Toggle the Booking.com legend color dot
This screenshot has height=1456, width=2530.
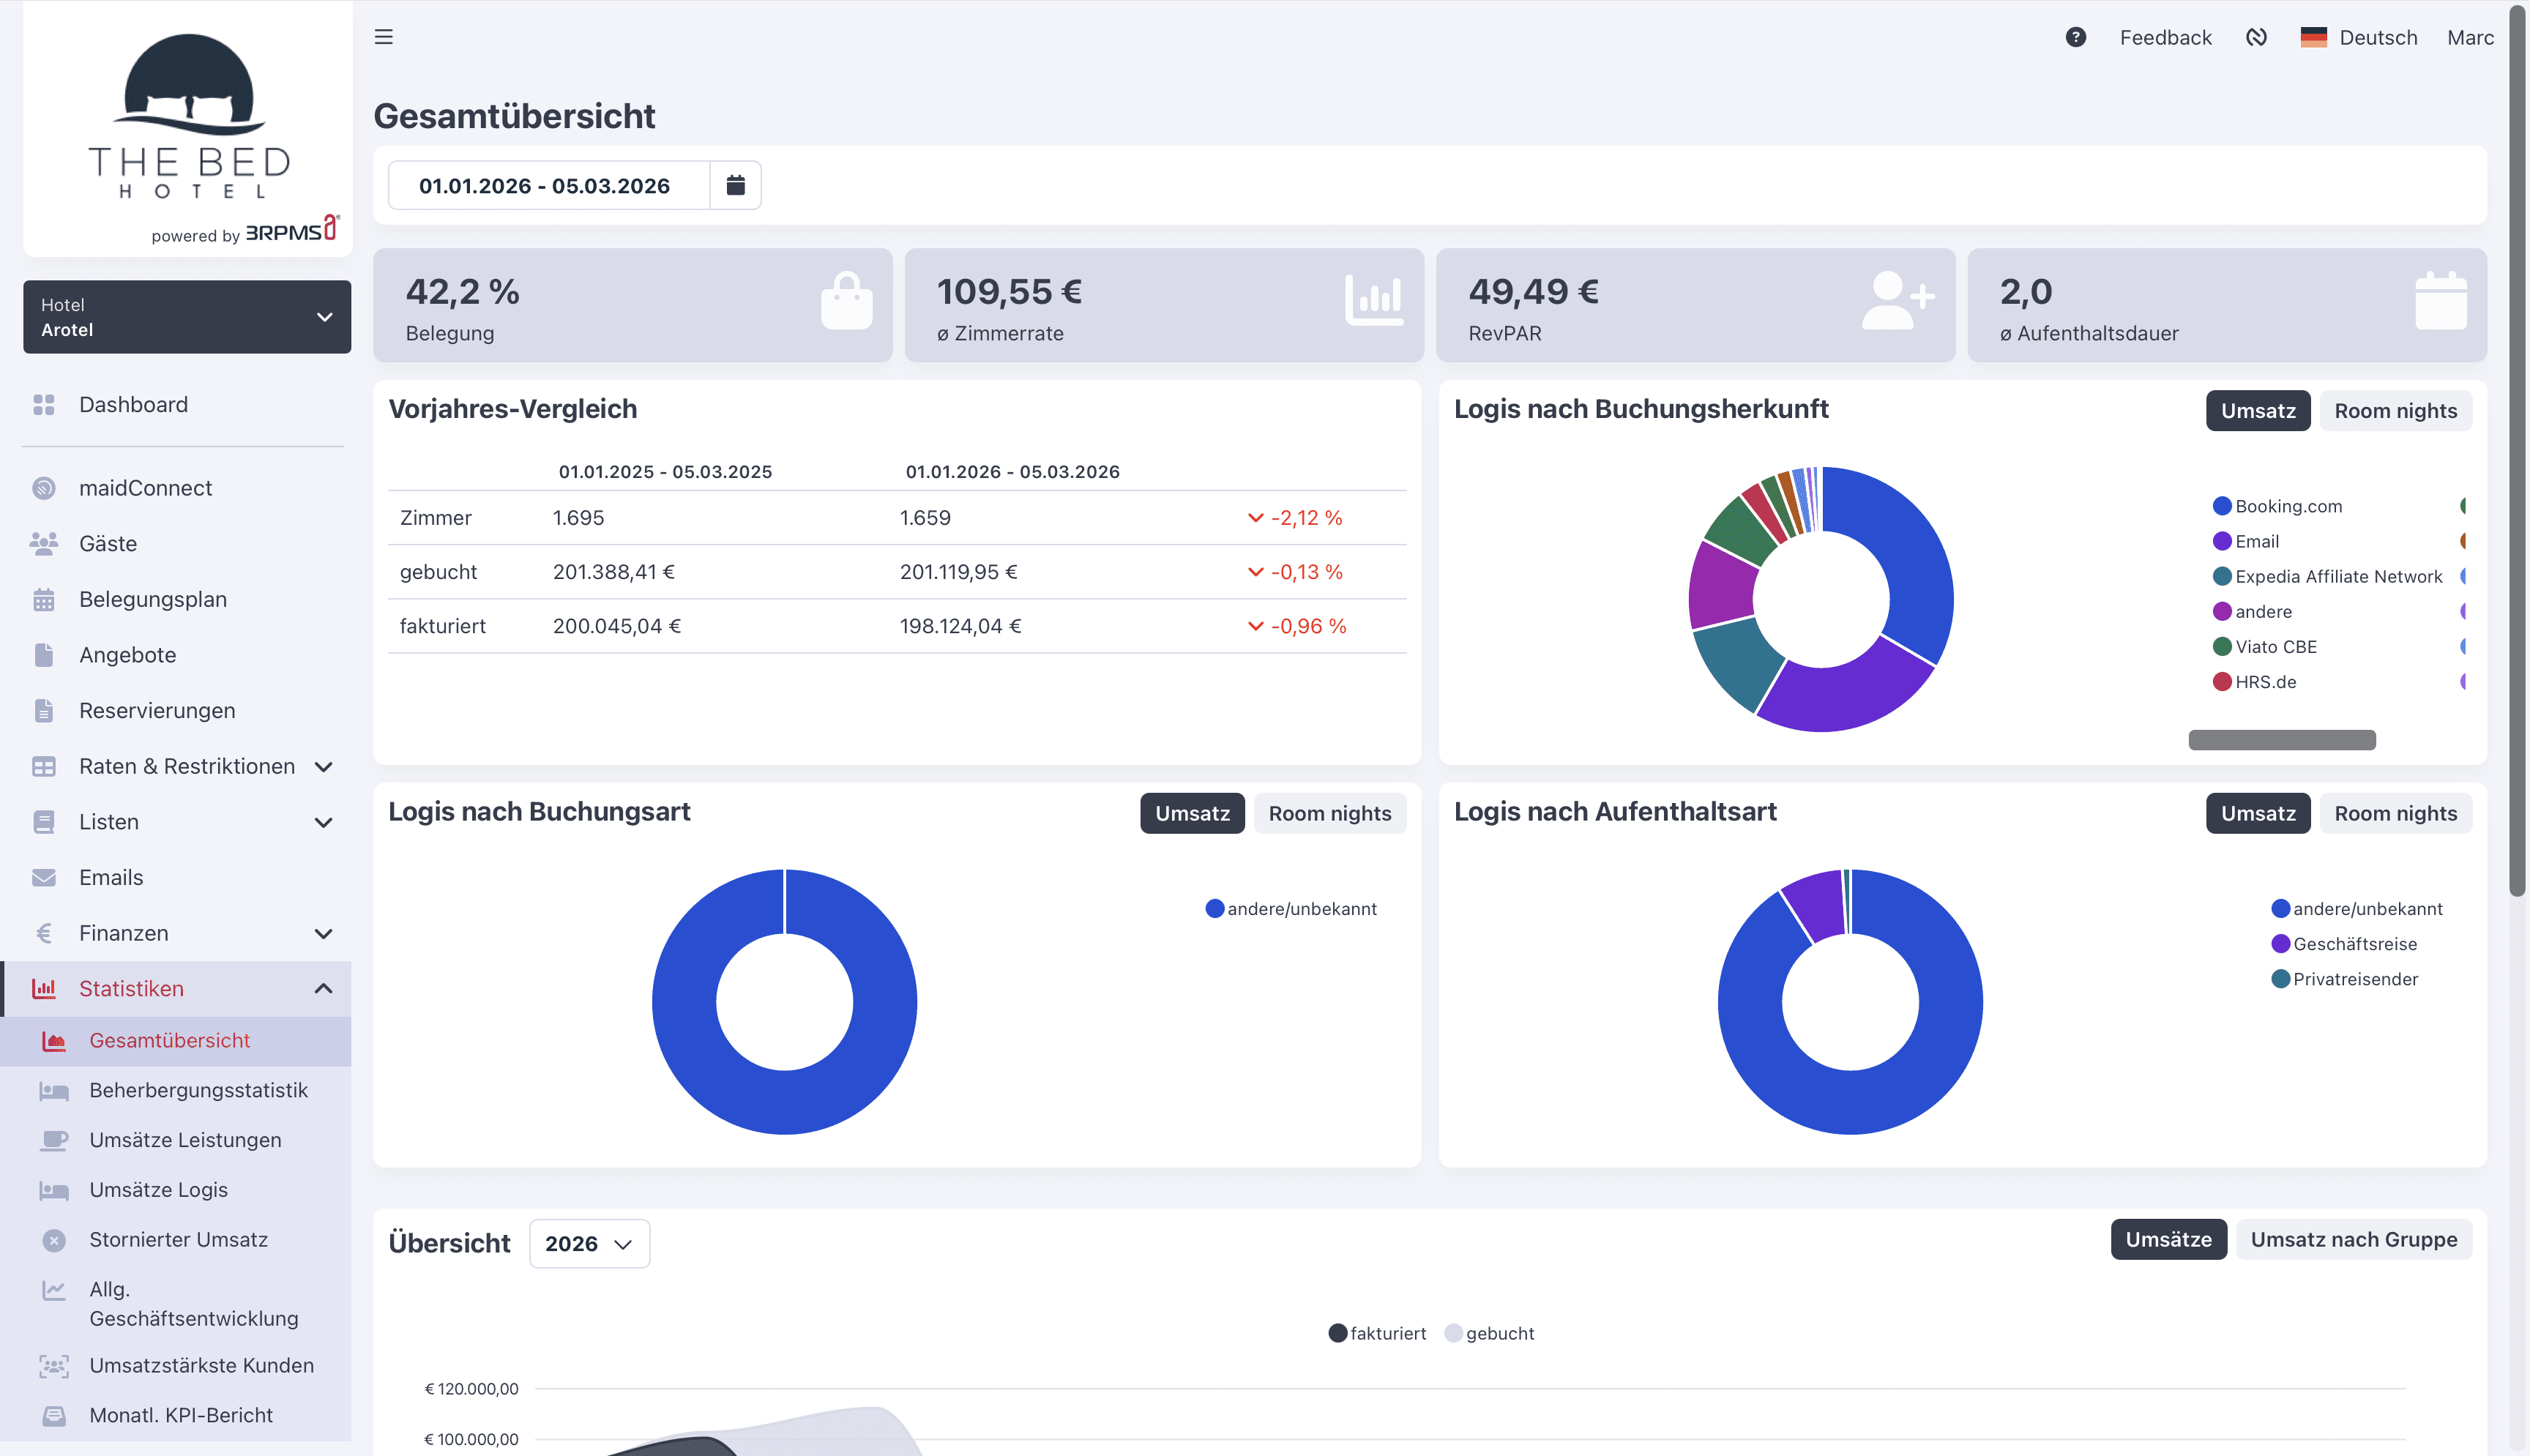click(x=2222, y=506)
